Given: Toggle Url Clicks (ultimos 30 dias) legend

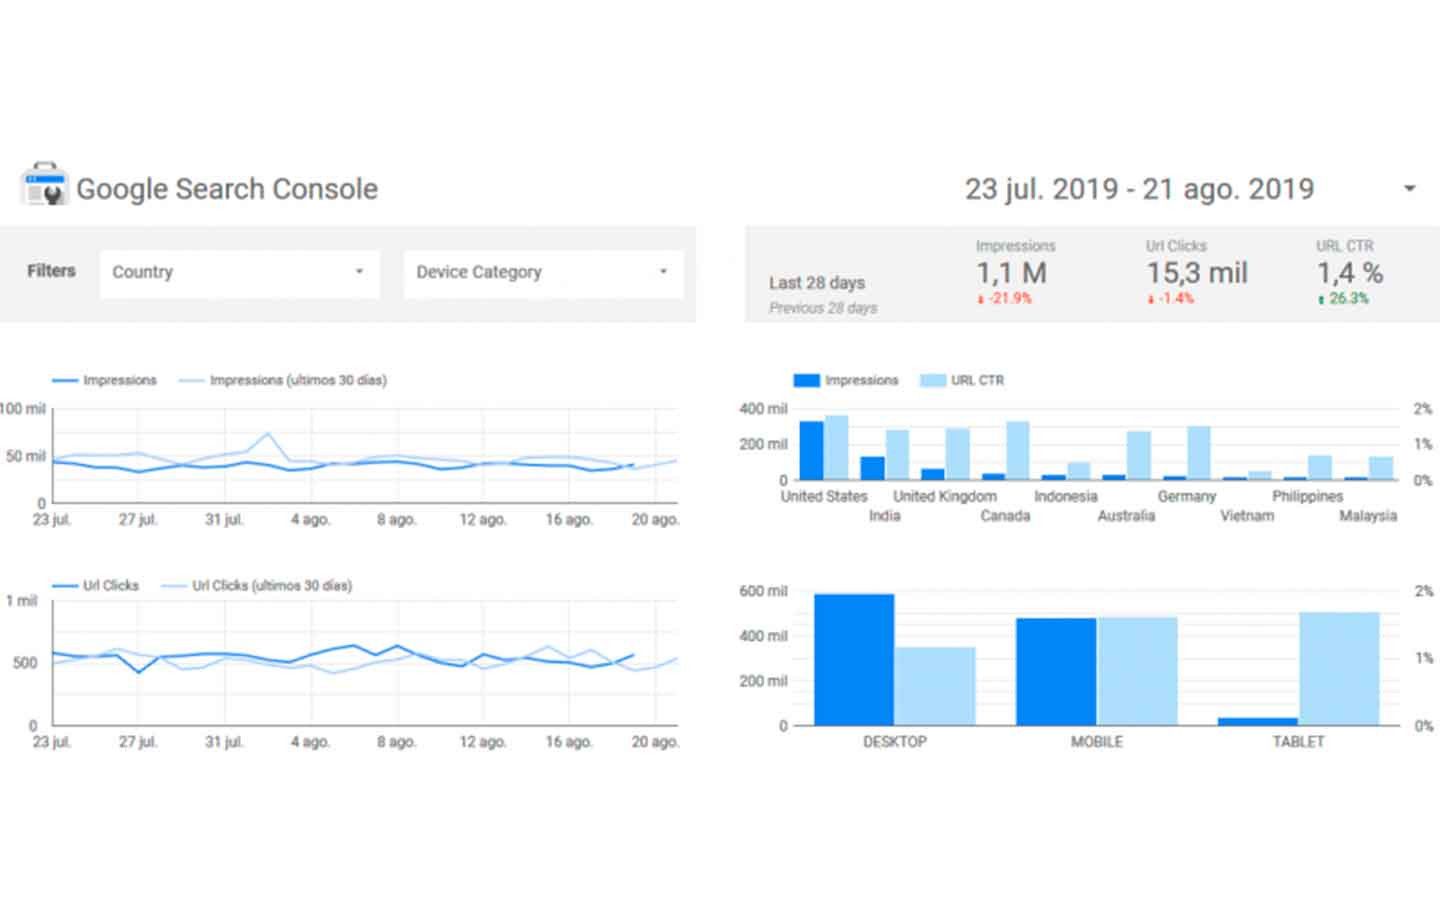Looking at the screenshot, I should tap(257, 586).
